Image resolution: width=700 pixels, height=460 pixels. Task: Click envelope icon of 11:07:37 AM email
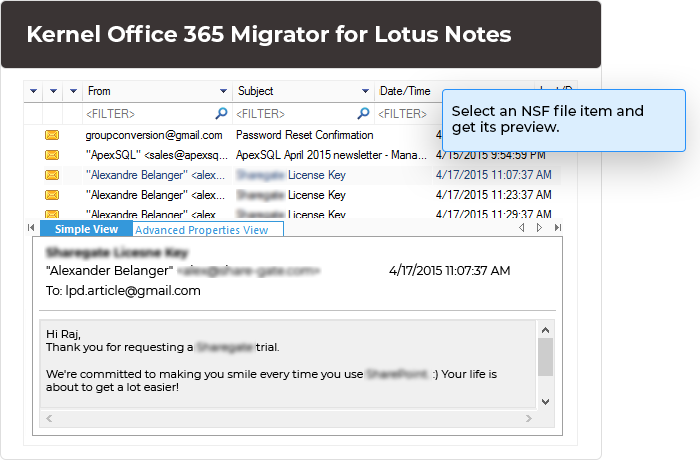pos(52,175)
